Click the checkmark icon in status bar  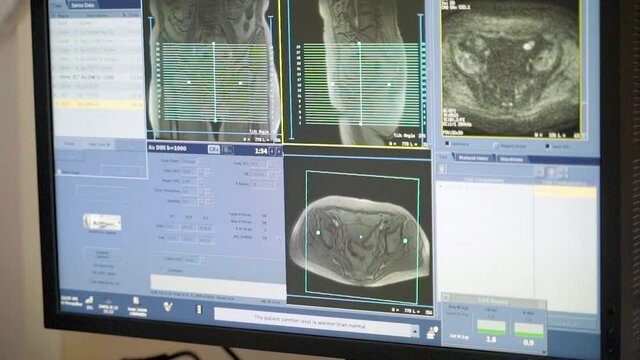[x=167, y=306]
